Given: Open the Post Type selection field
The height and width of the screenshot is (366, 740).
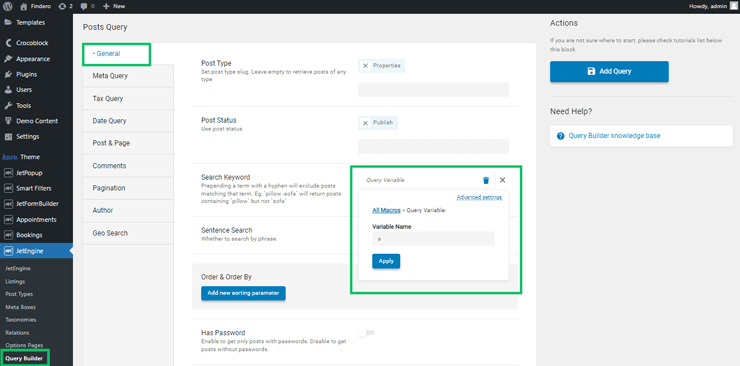Looking at the screenshot, I should pyautogui.click(x=433, y=90).
